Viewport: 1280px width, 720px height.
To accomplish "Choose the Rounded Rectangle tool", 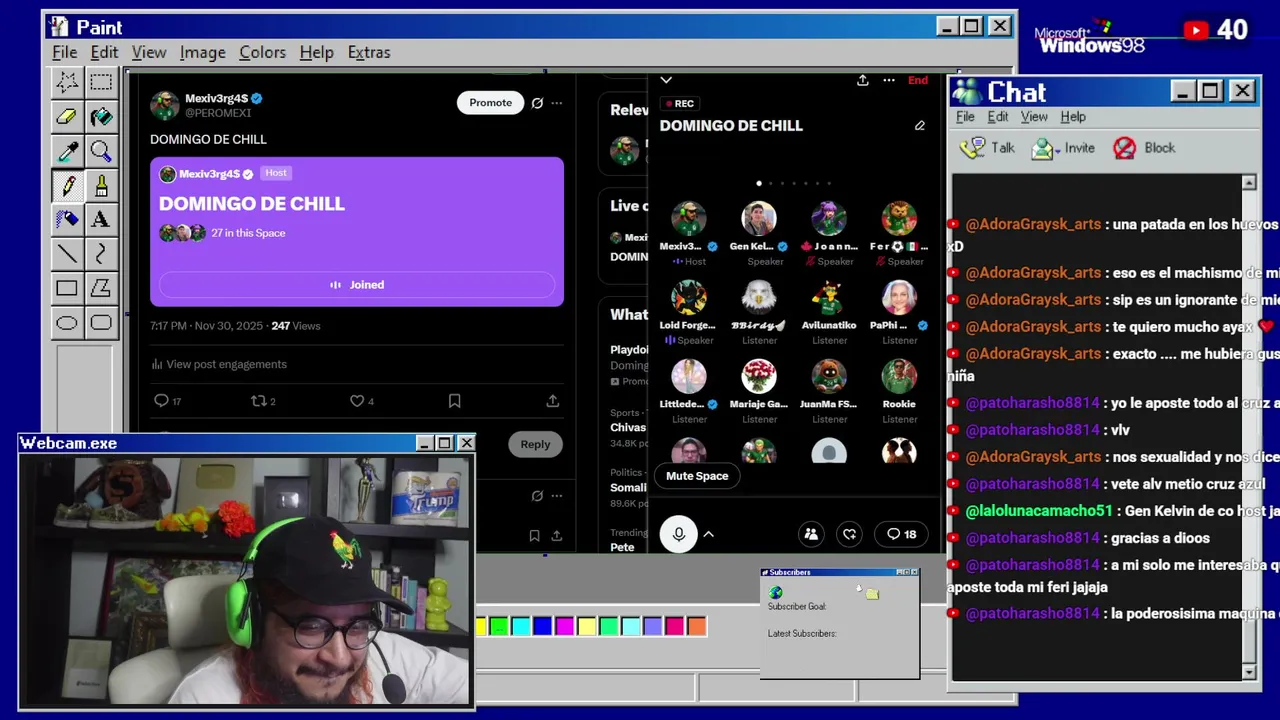I will pos(101,323).
